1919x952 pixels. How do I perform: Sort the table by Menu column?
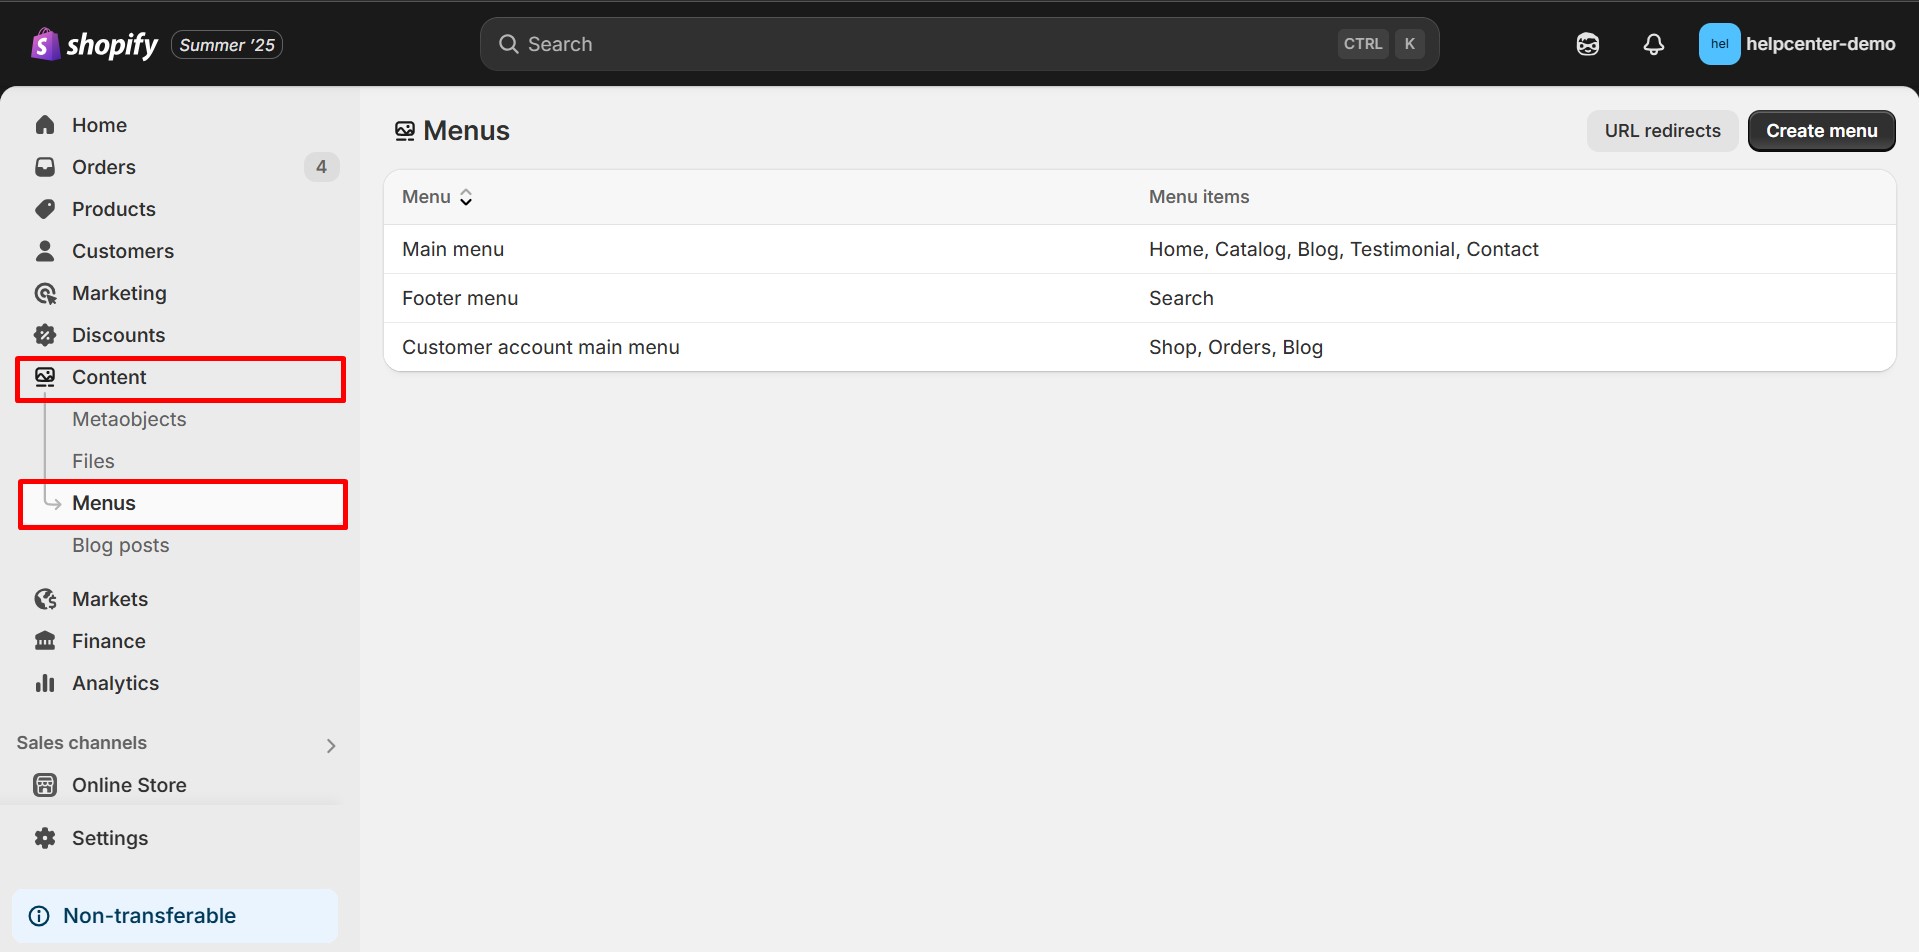click(437, 197)
